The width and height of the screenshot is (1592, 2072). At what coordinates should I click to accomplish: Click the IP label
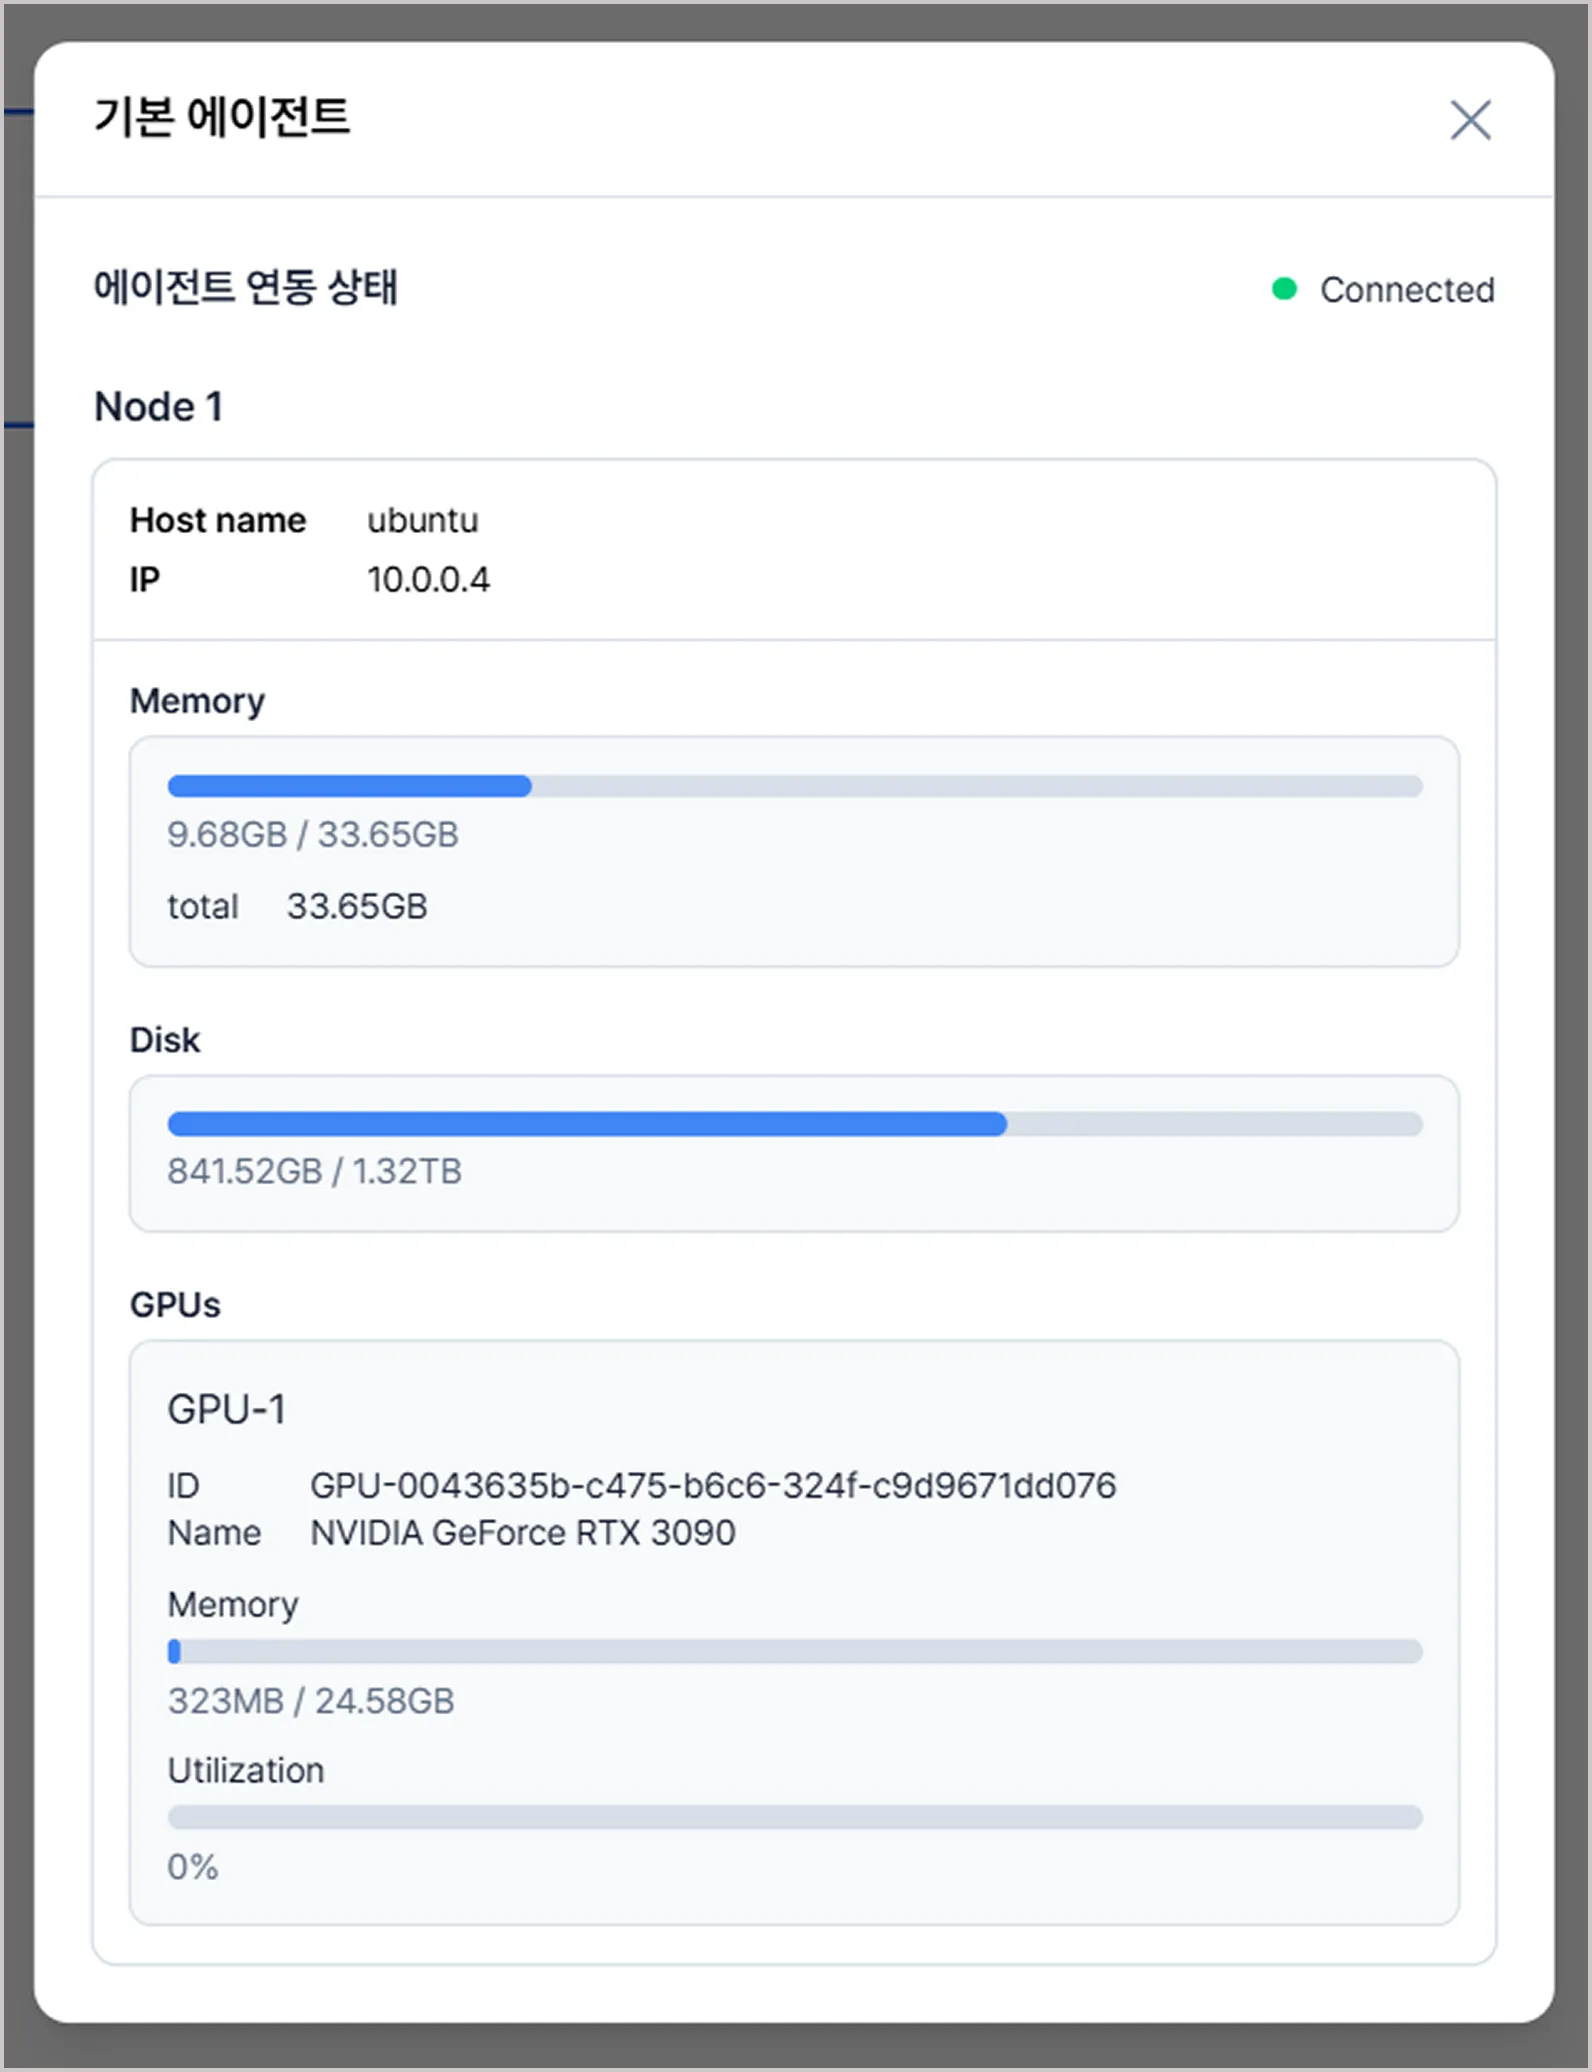pos(145,580)
